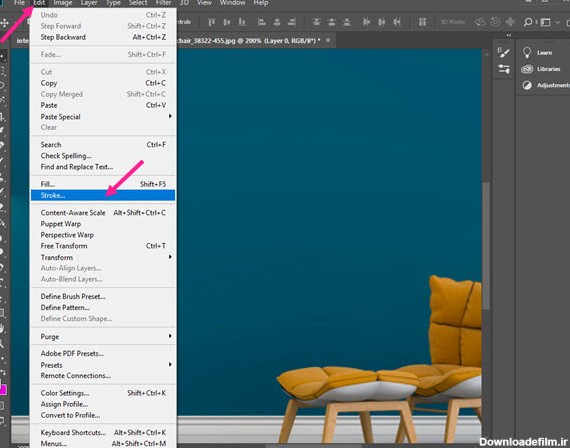Choose Perspective Warp from Edit menu
Image resolution: width=570 pixels, height=448 pixels.
pyautogui.click(x=103, y=235)
